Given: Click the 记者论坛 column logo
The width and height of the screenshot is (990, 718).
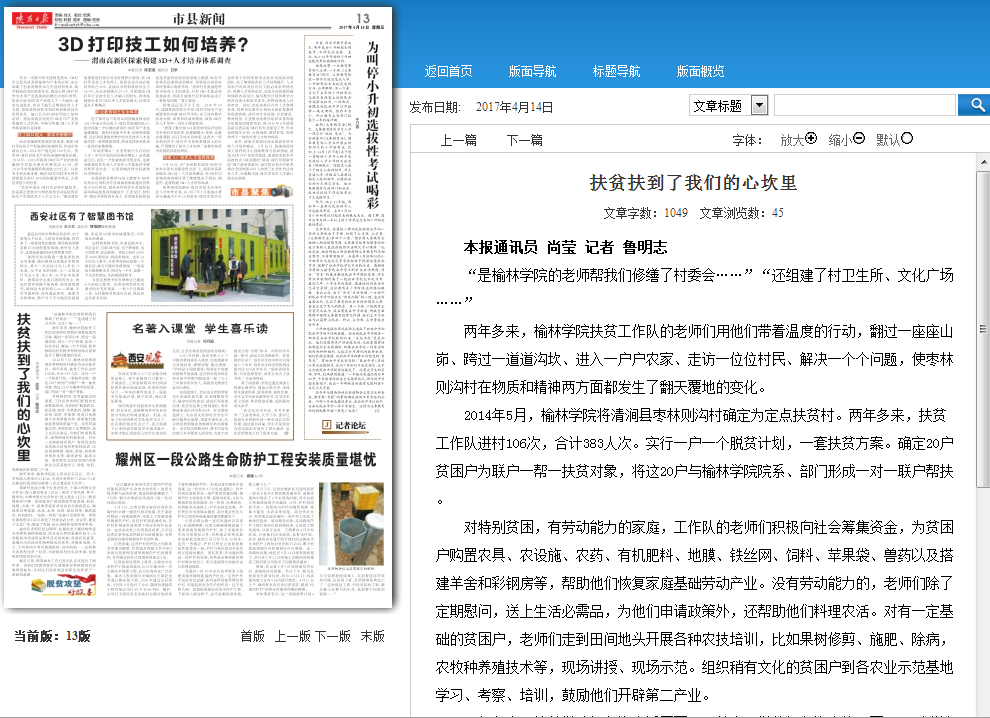Looking at the screenshot, I should 344,426.
